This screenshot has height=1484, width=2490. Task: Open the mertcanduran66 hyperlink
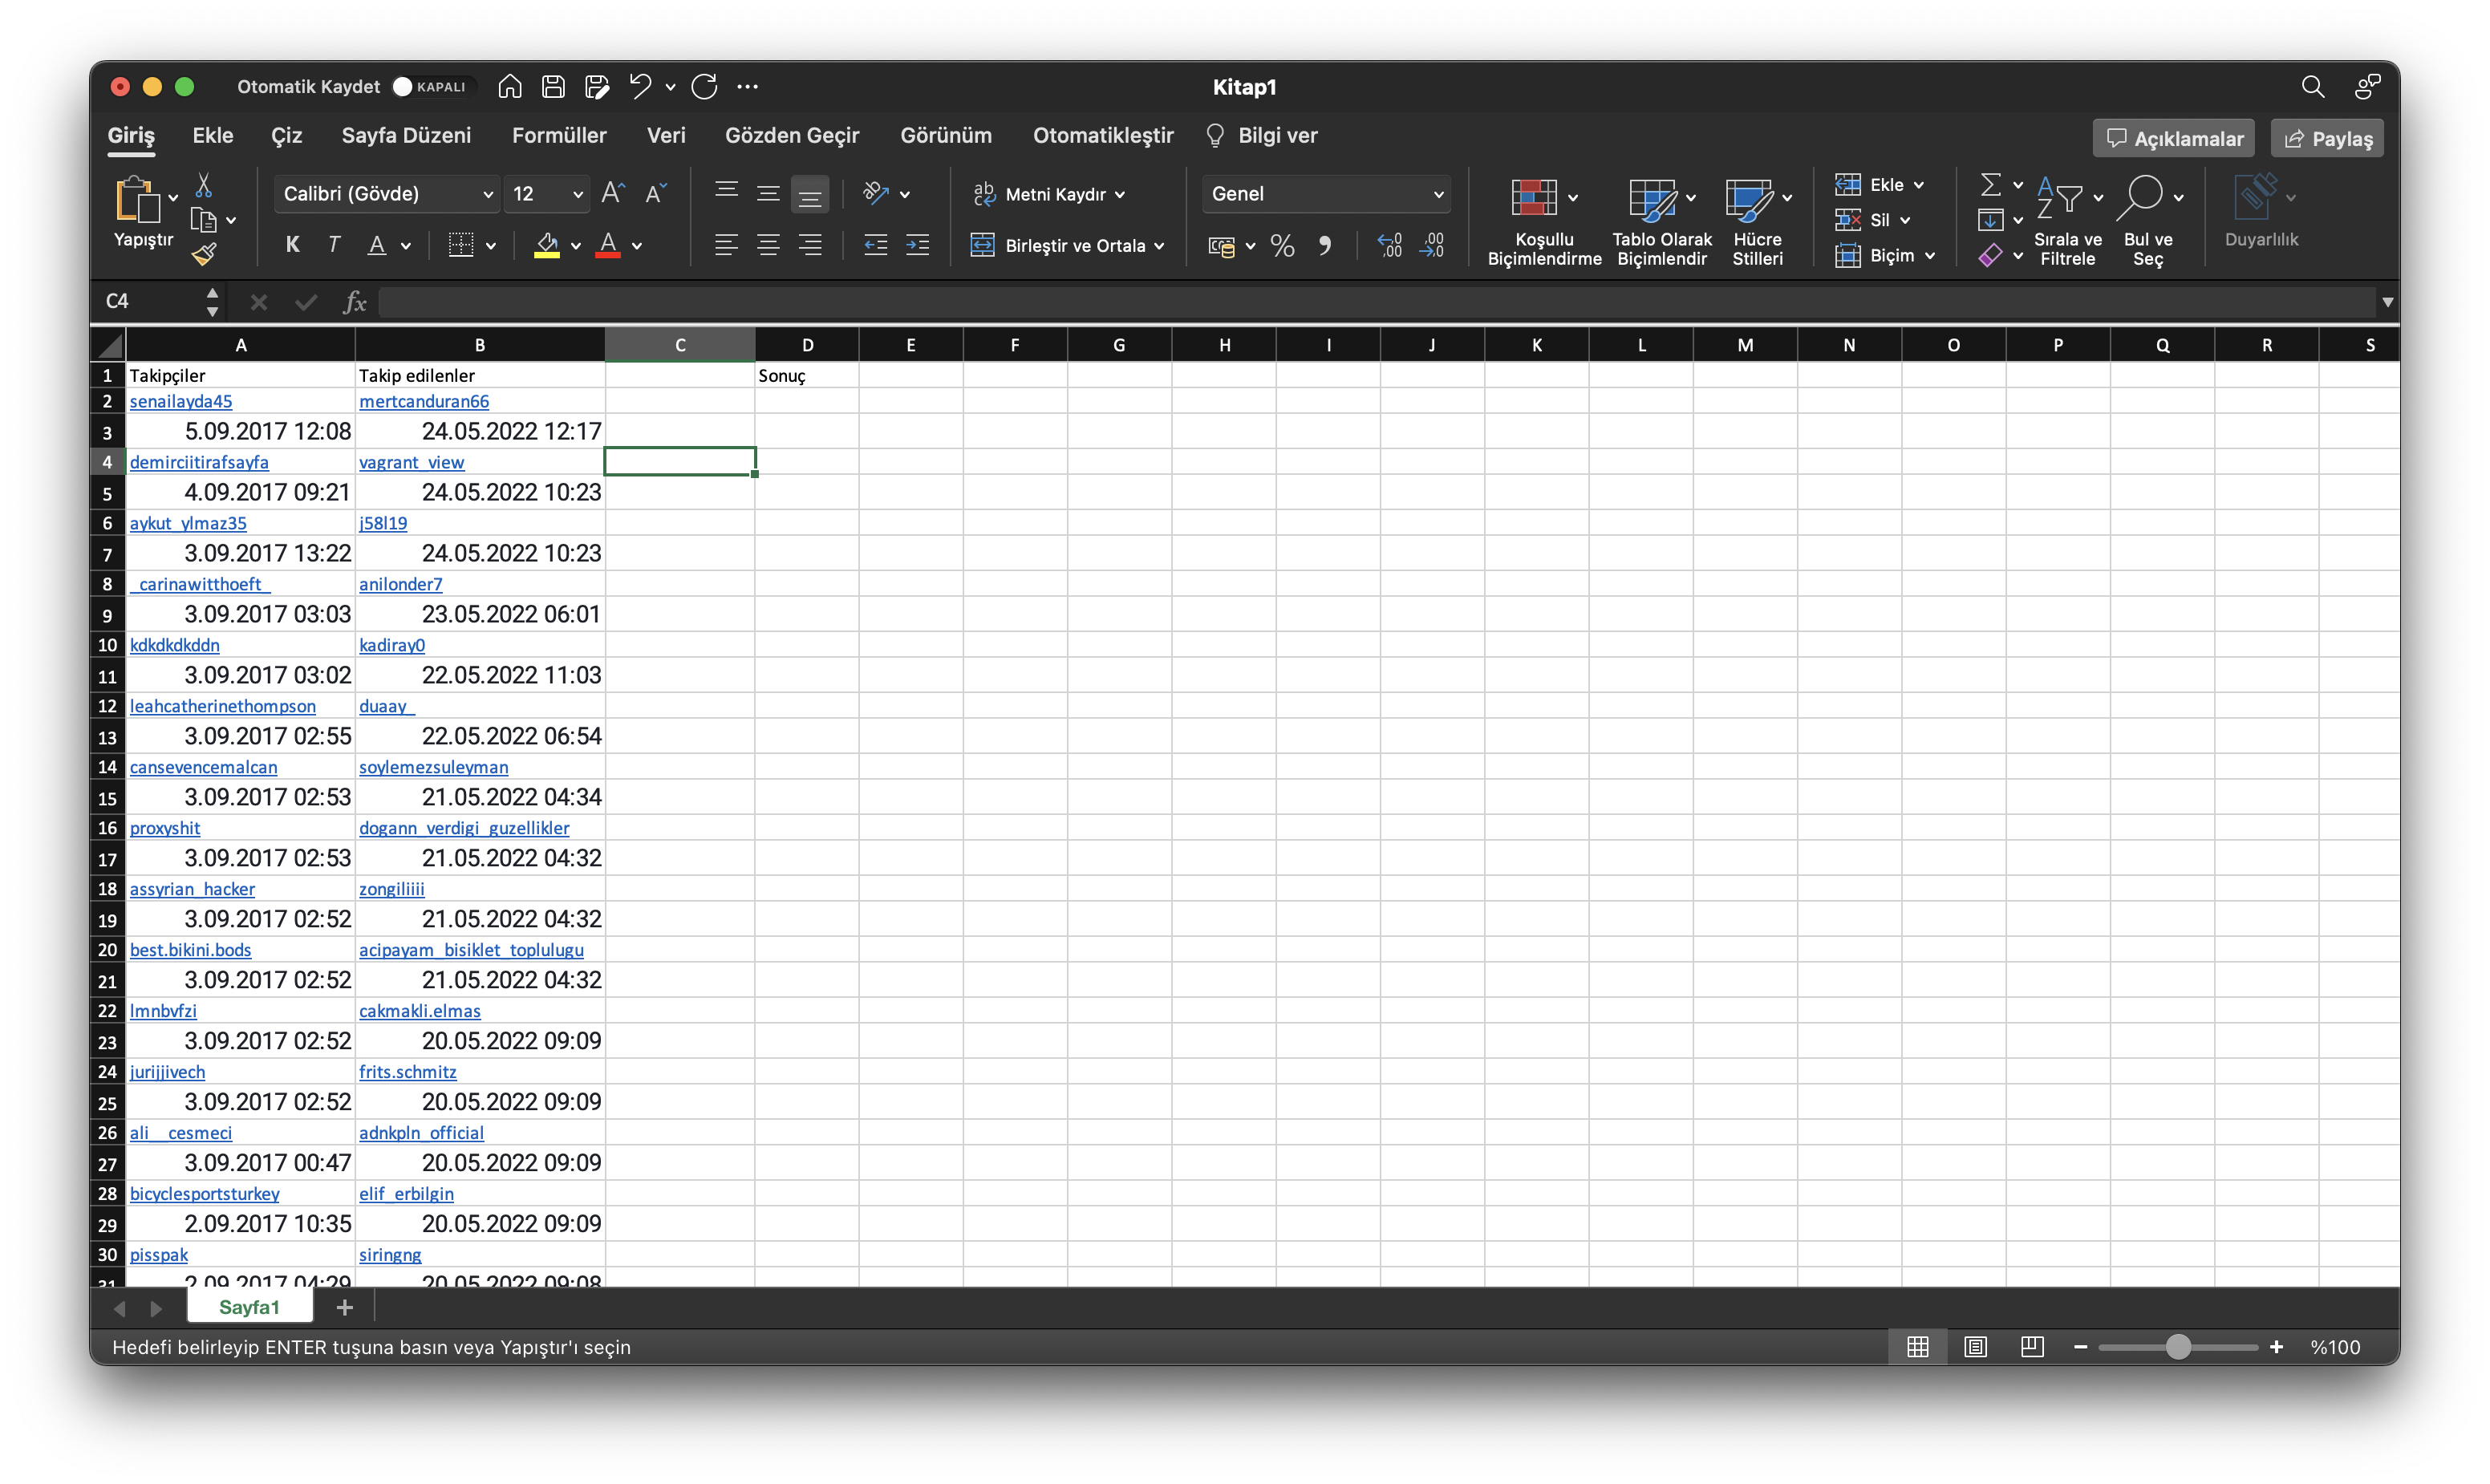[x=424, y=401]
